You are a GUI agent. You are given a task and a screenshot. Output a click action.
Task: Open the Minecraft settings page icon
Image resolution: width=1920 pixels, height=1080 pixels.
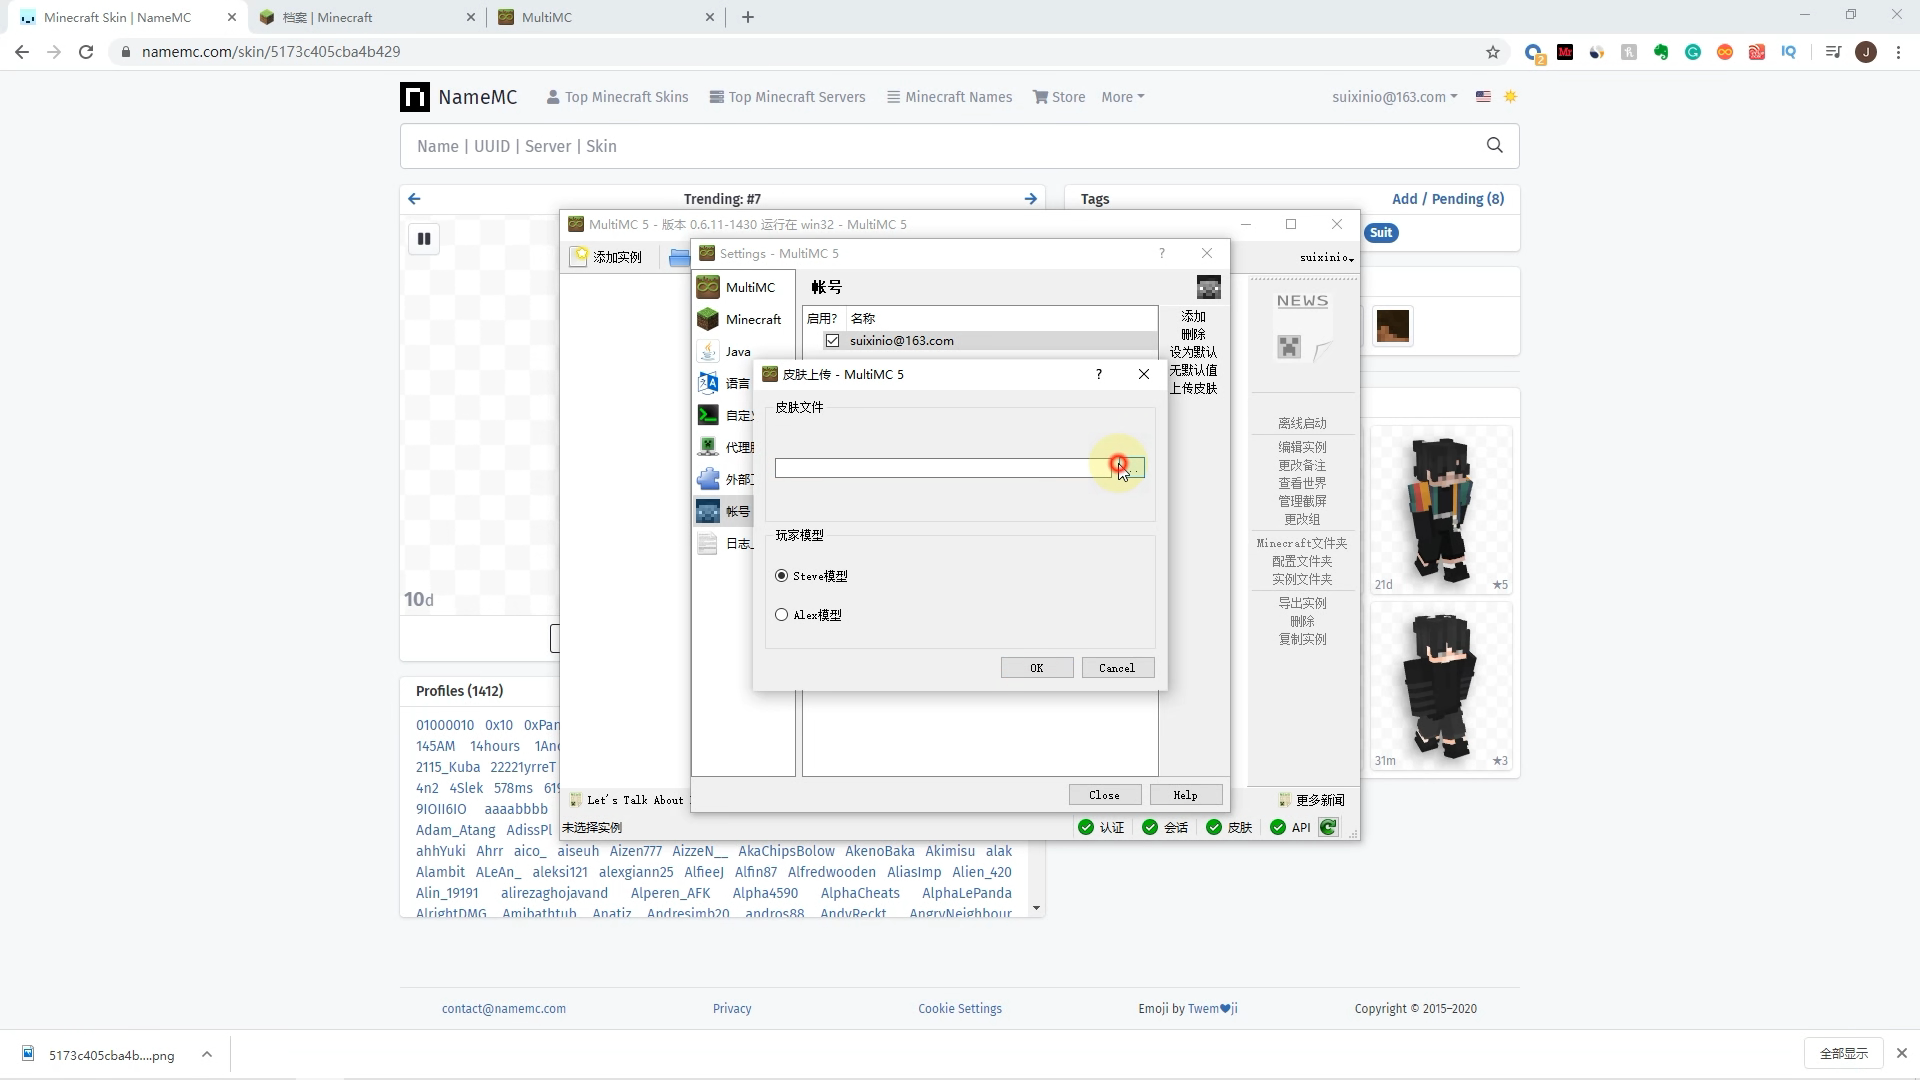point(708,320)
